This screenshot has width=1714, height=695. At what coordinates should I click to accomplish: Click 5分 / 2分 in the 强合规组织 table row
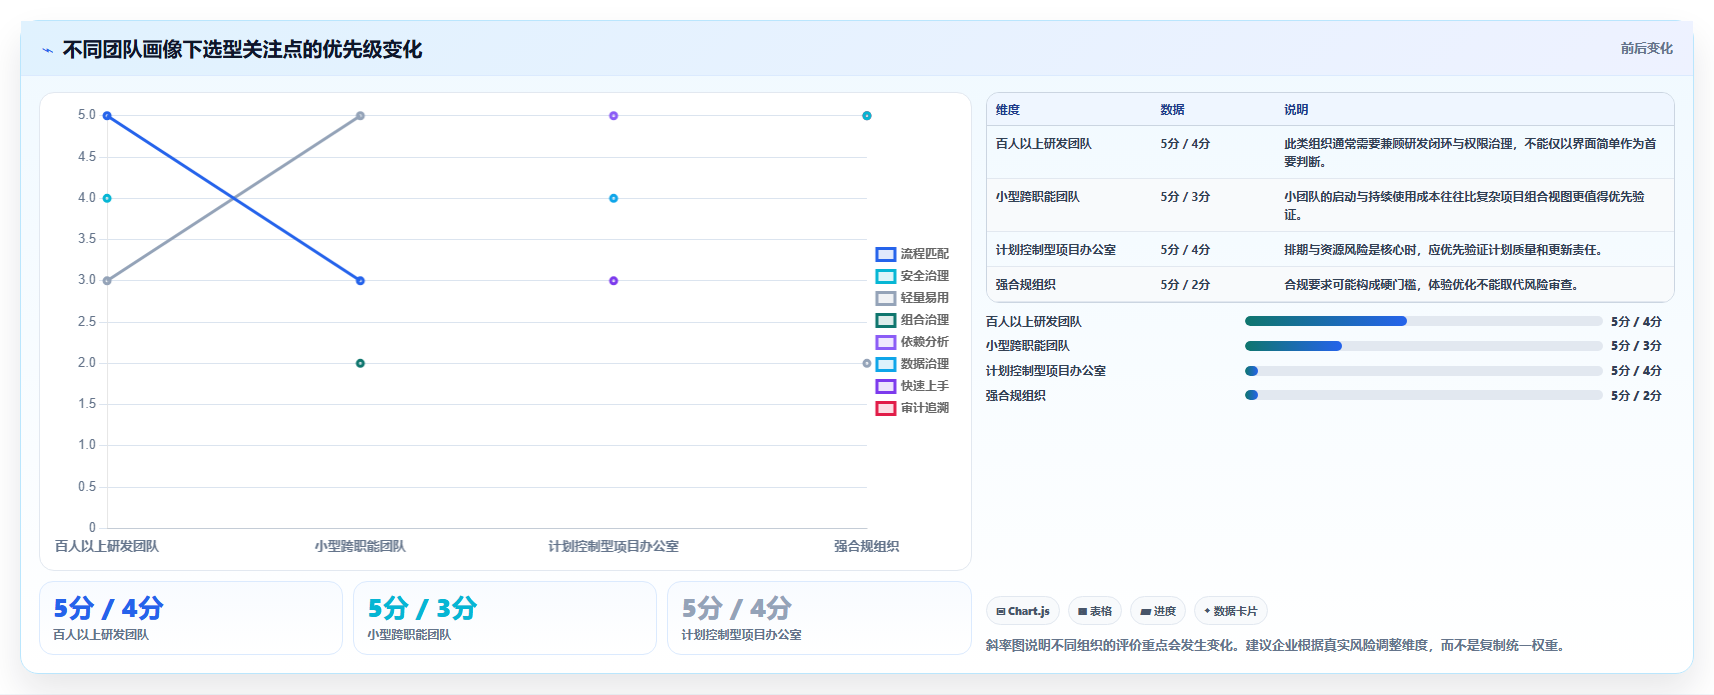pos(1185,285)
